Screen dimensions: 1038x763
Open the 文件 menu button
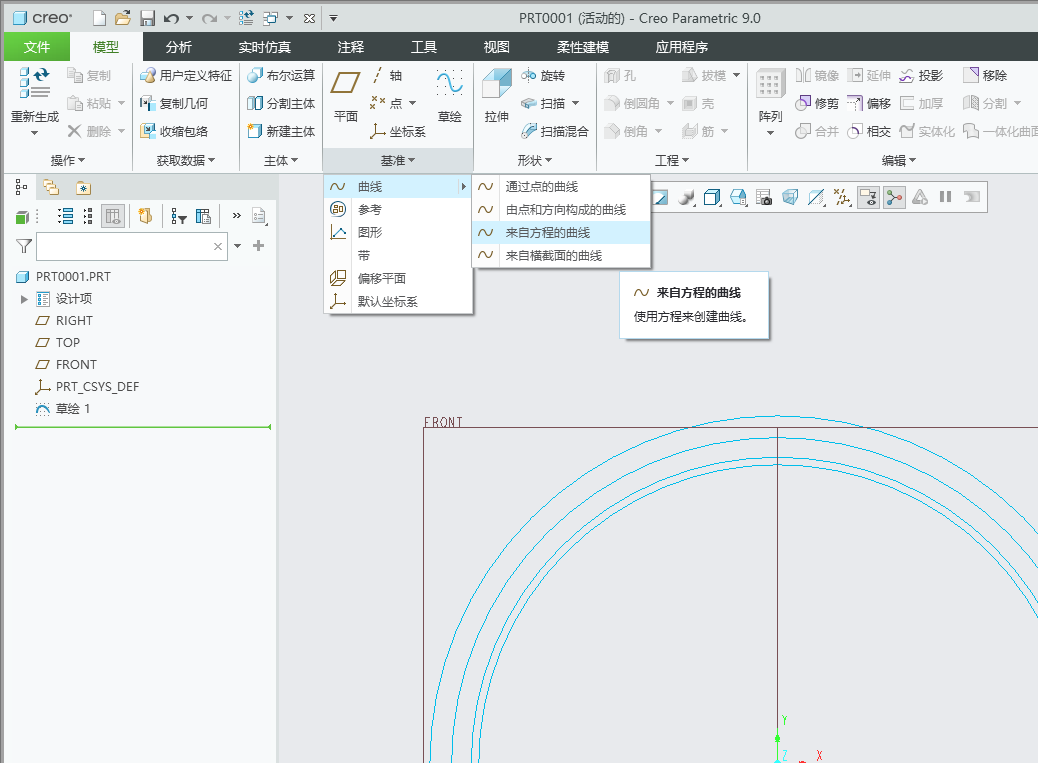pyautogui.click(x=36, y=47)
